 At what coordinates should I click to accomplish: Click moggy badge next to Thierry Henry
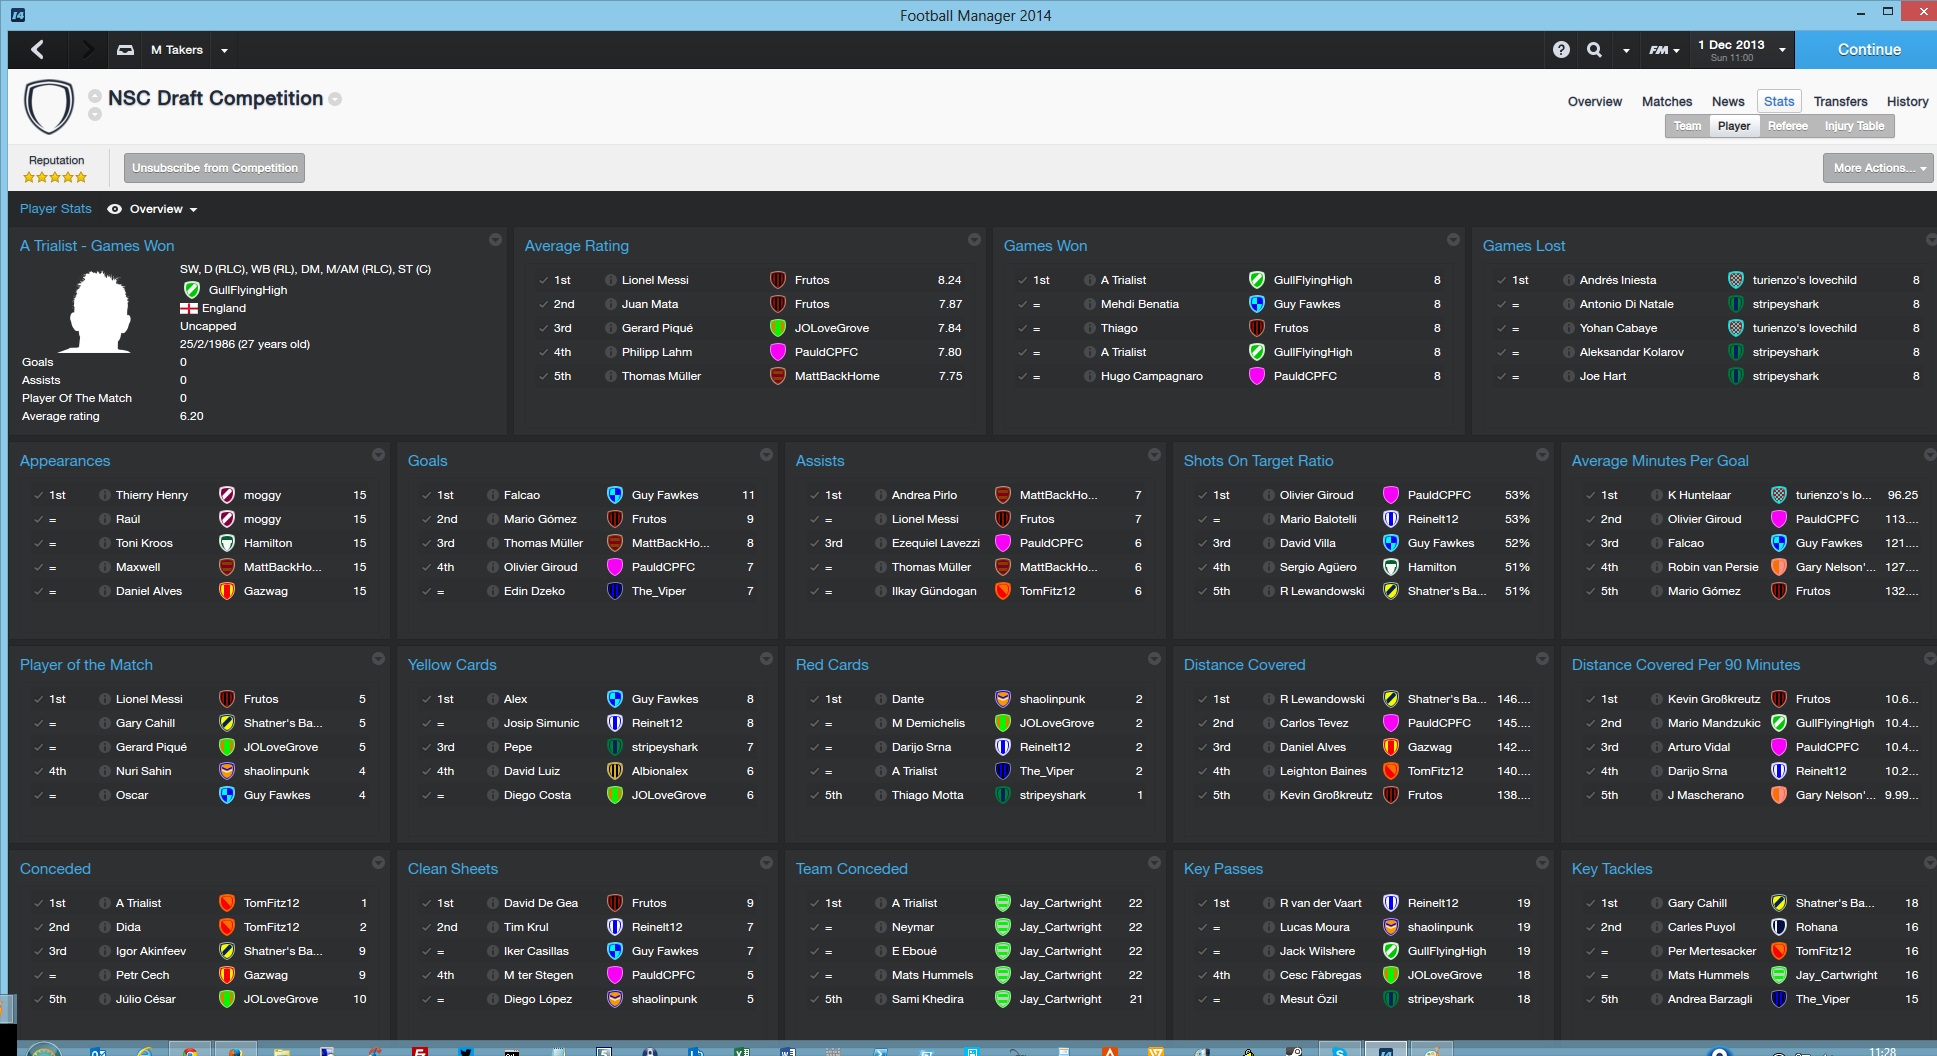click(226, 495)
